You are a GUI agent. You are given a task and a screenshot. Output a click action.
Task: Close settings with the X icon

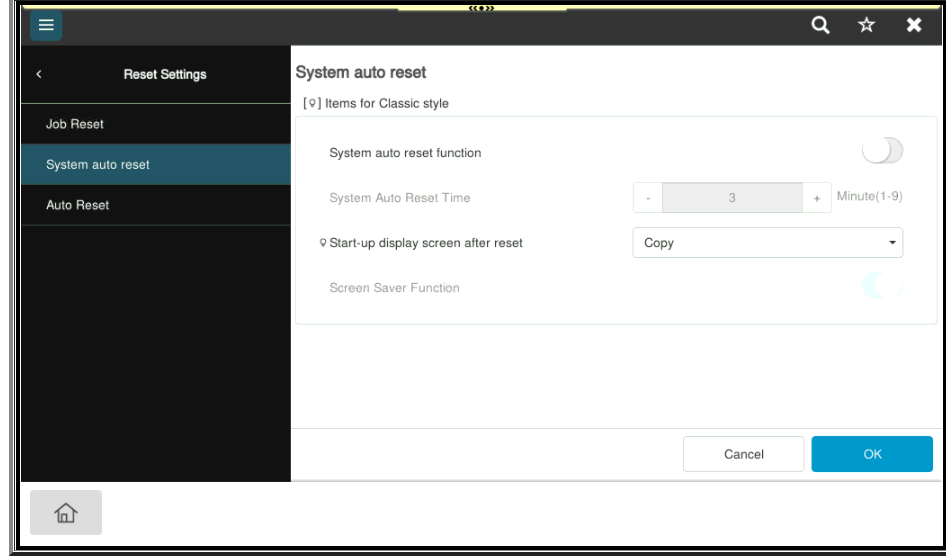(x=913, y=26)
